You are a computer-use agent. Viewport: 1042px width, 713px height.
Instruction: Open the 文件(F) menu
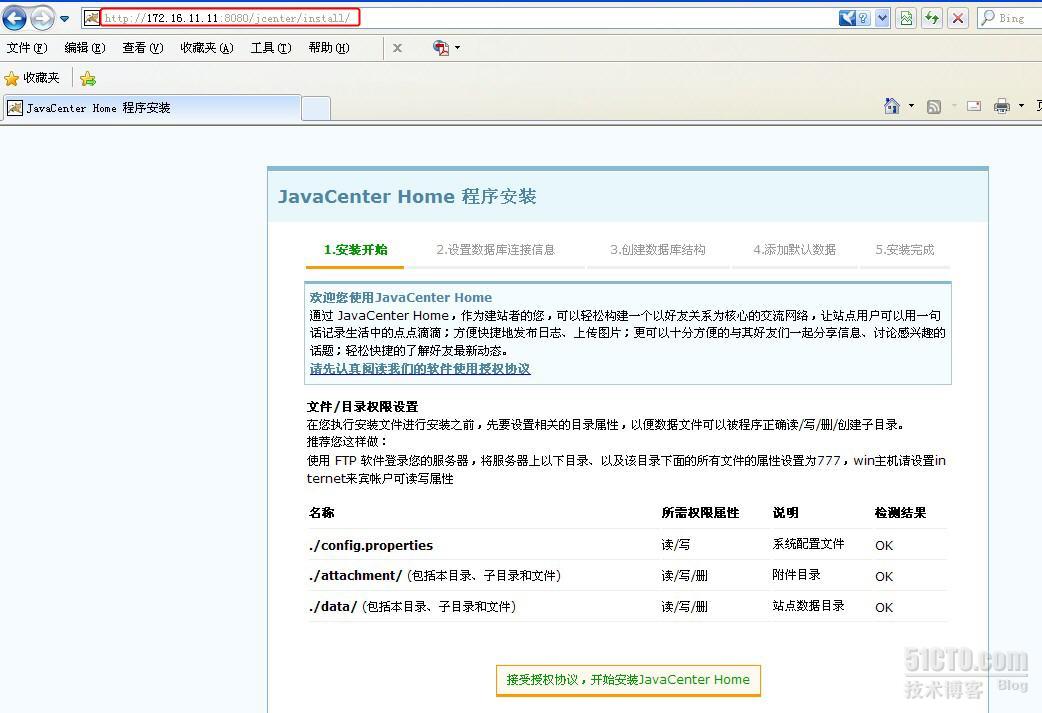27,48
